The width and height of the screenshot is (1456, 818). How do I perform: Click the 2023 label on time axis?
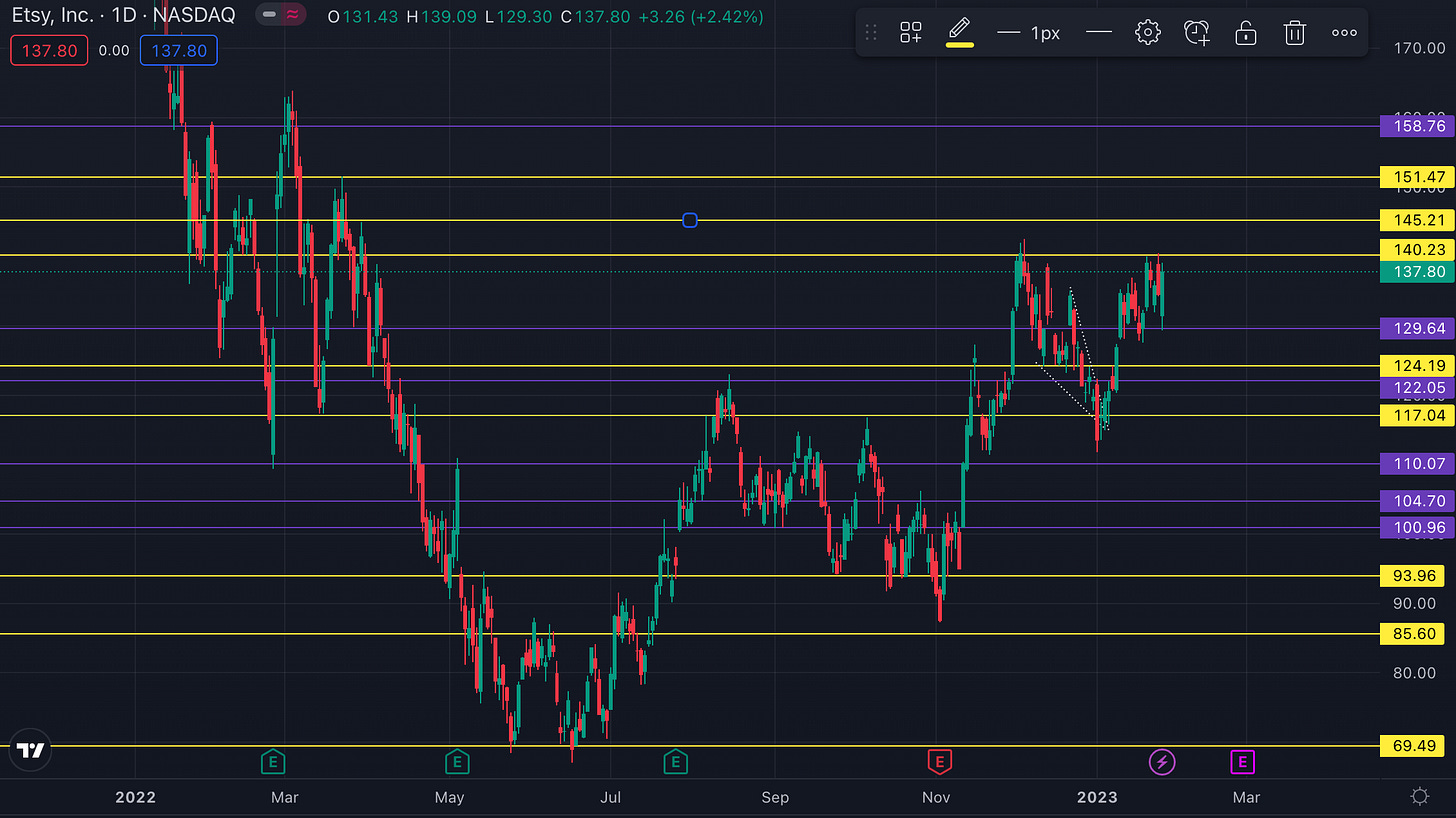coord(1096,797)
